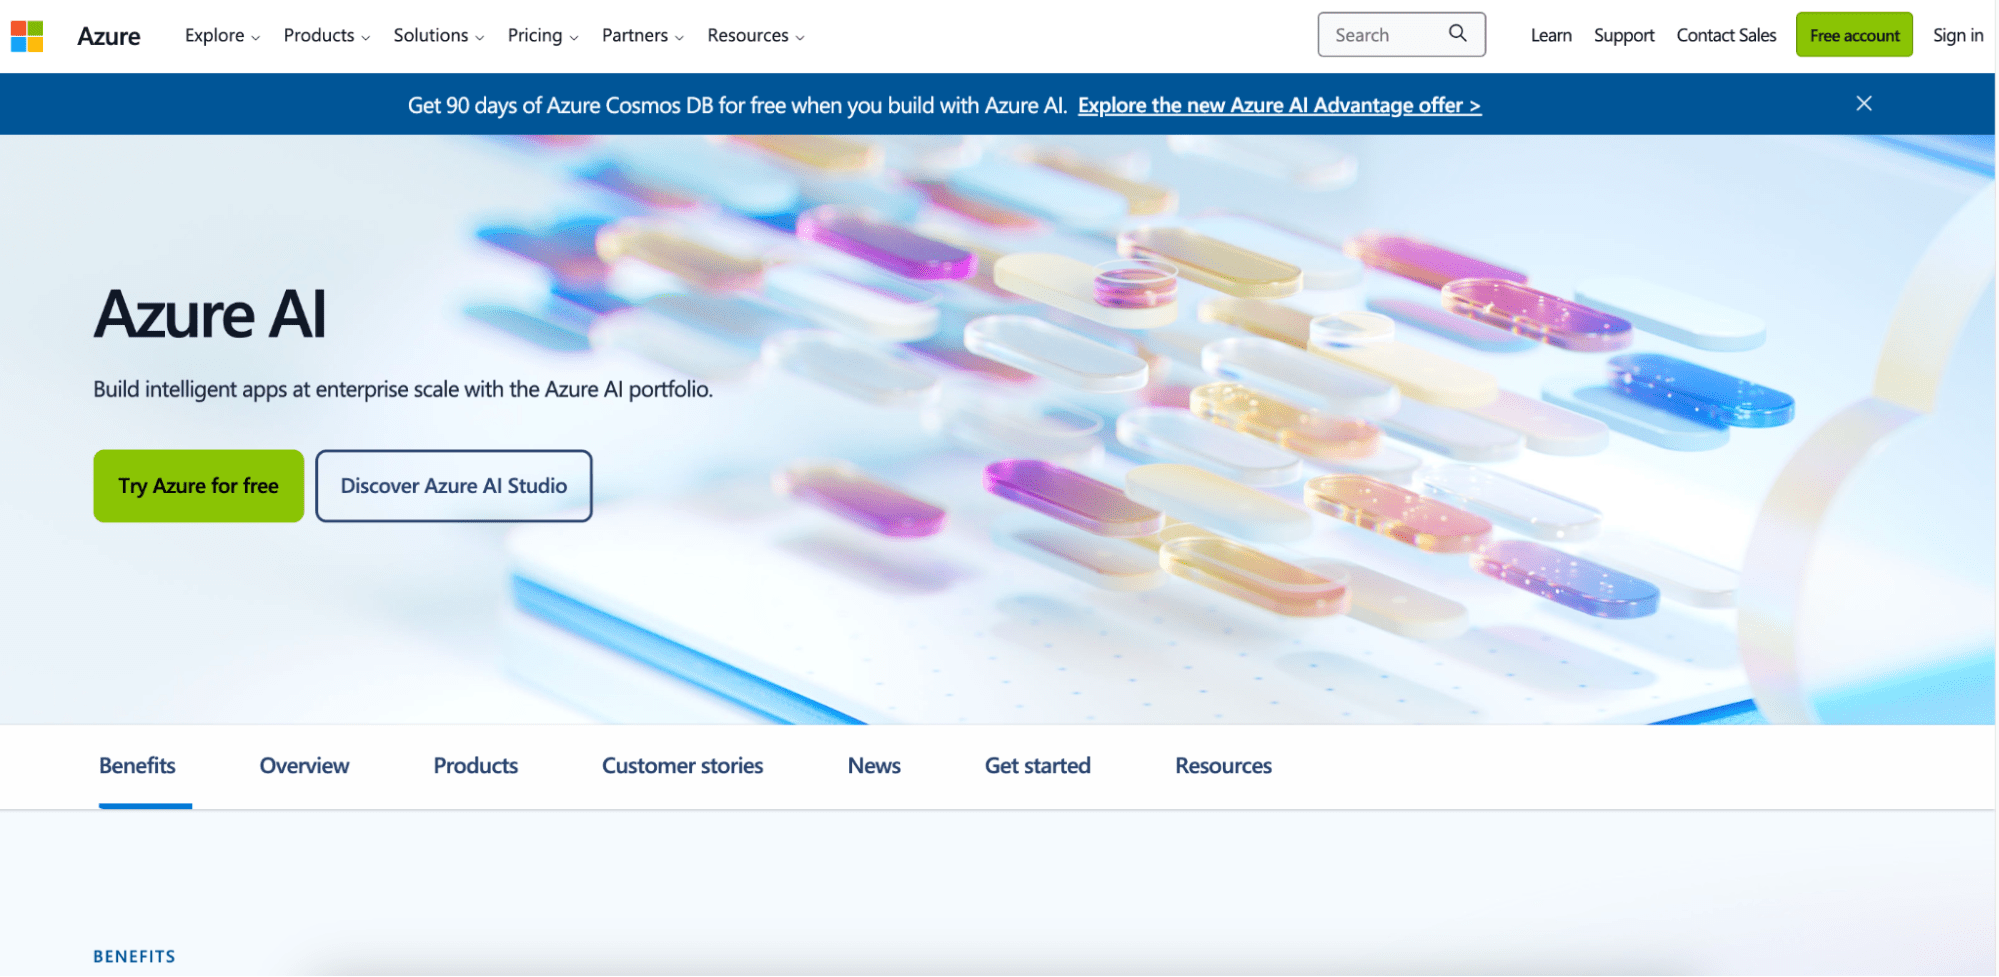The image size is (1999, 977).
Task: Switch to the Products tab below hero
Action: 475,766
